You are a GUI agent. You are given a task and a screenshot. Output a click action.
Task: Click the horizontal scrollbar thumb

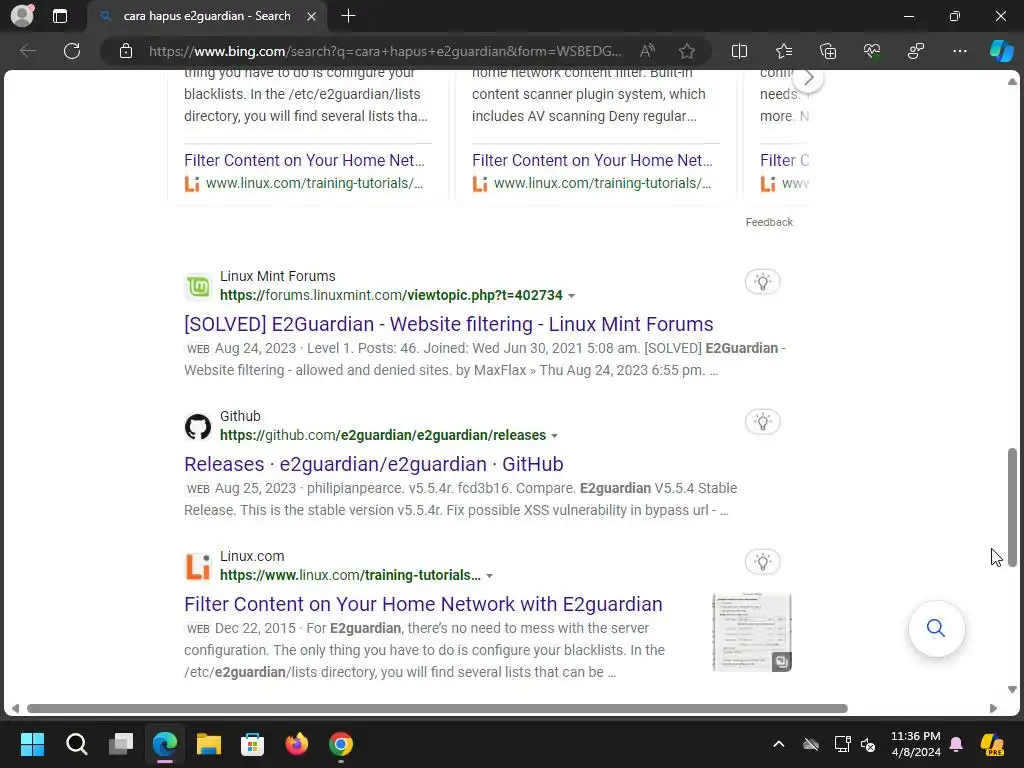coord(437,709)
